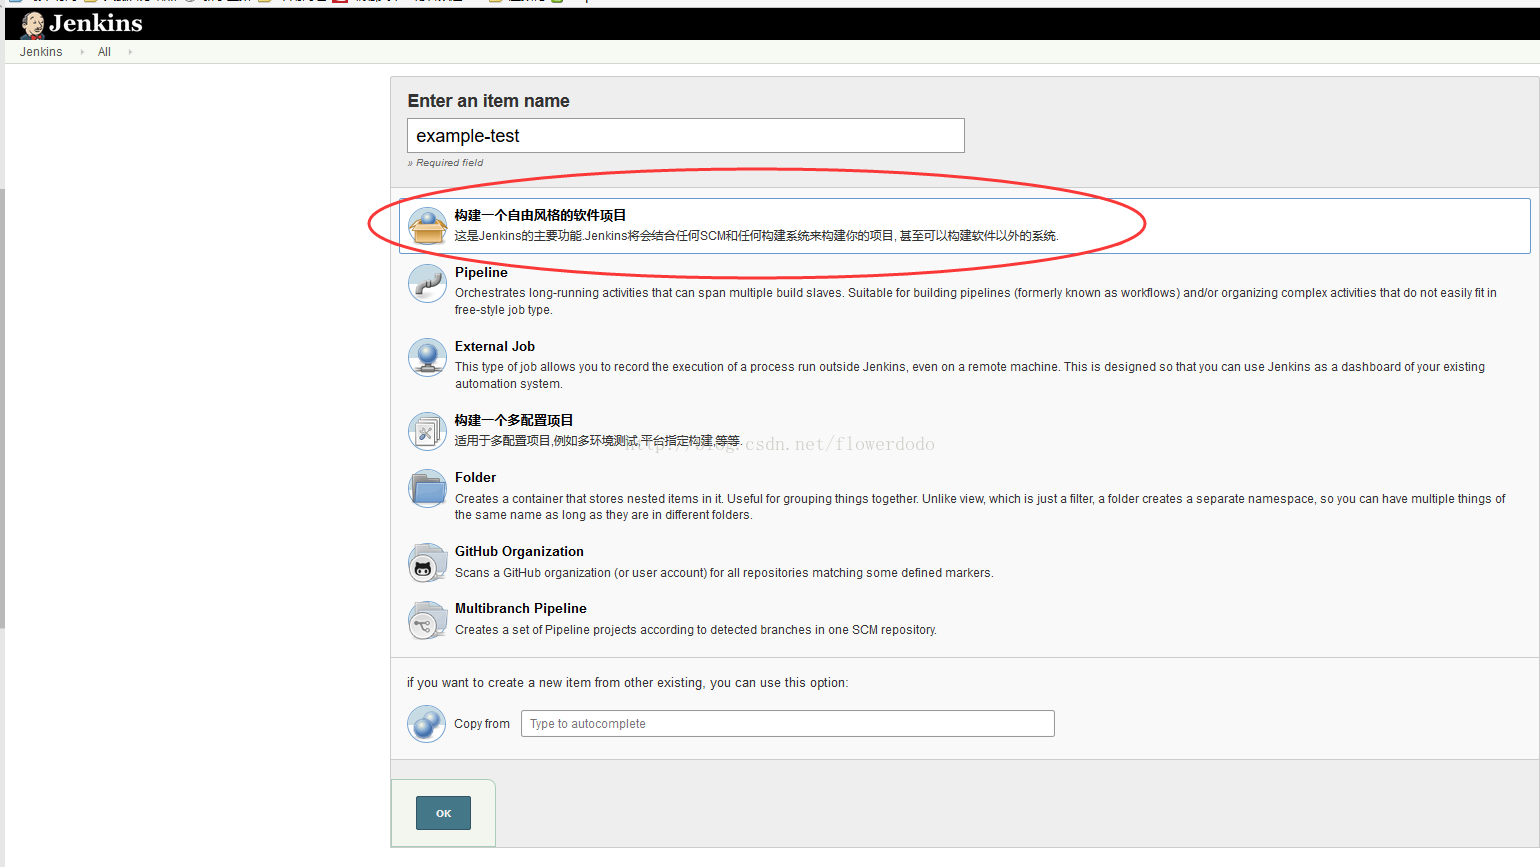Select the Multibranch Pipeline icon

point(427,619)
